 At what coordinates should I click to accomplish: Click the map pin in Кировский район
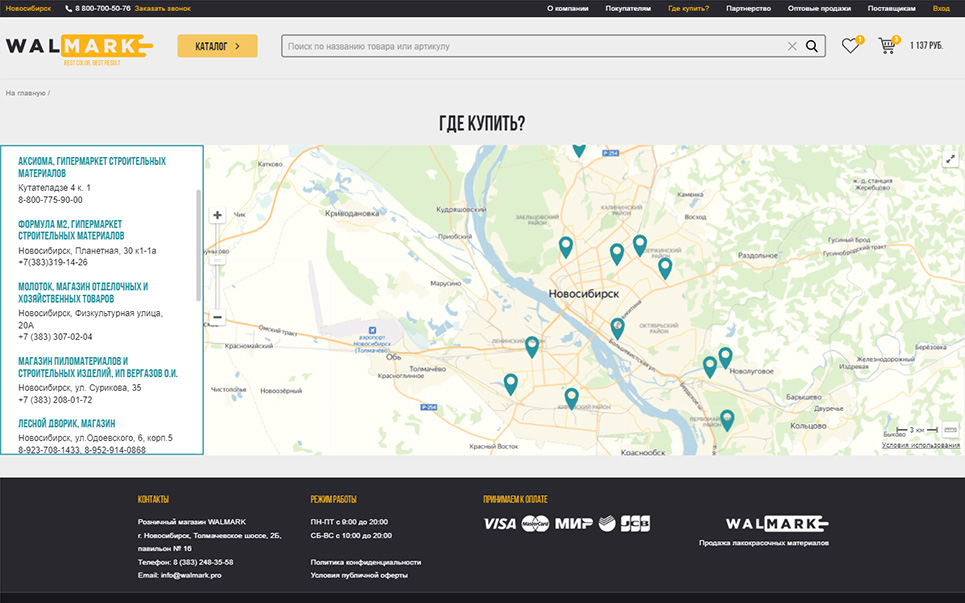572,399
